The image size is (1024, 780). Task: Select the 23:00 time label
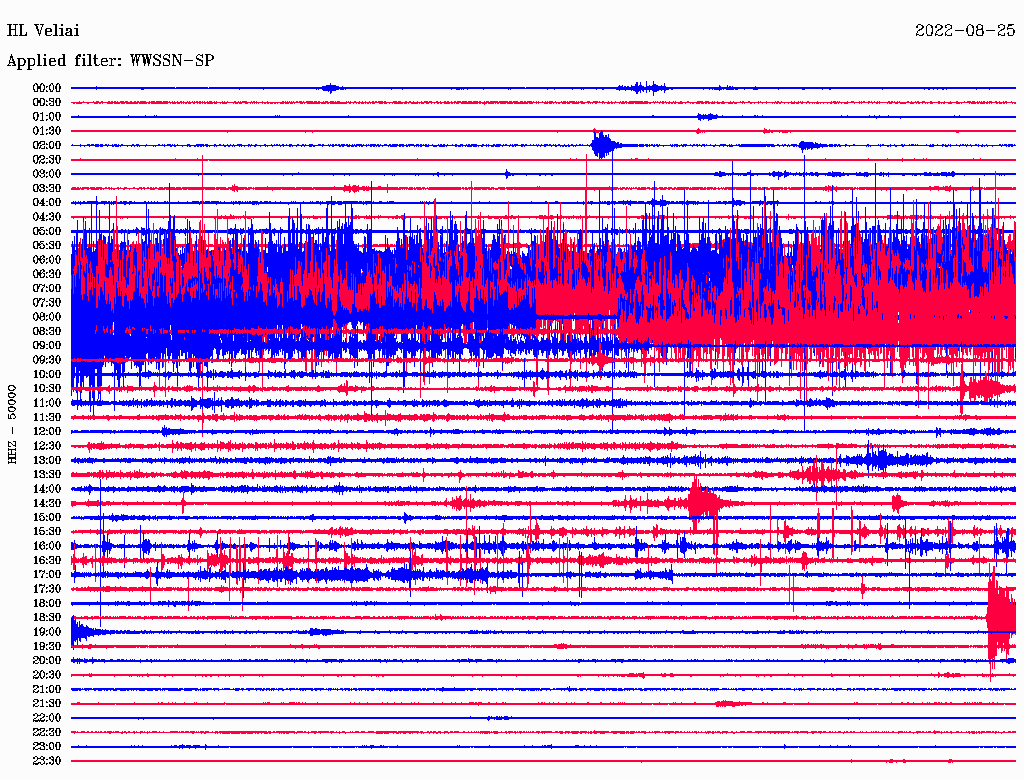47,747
